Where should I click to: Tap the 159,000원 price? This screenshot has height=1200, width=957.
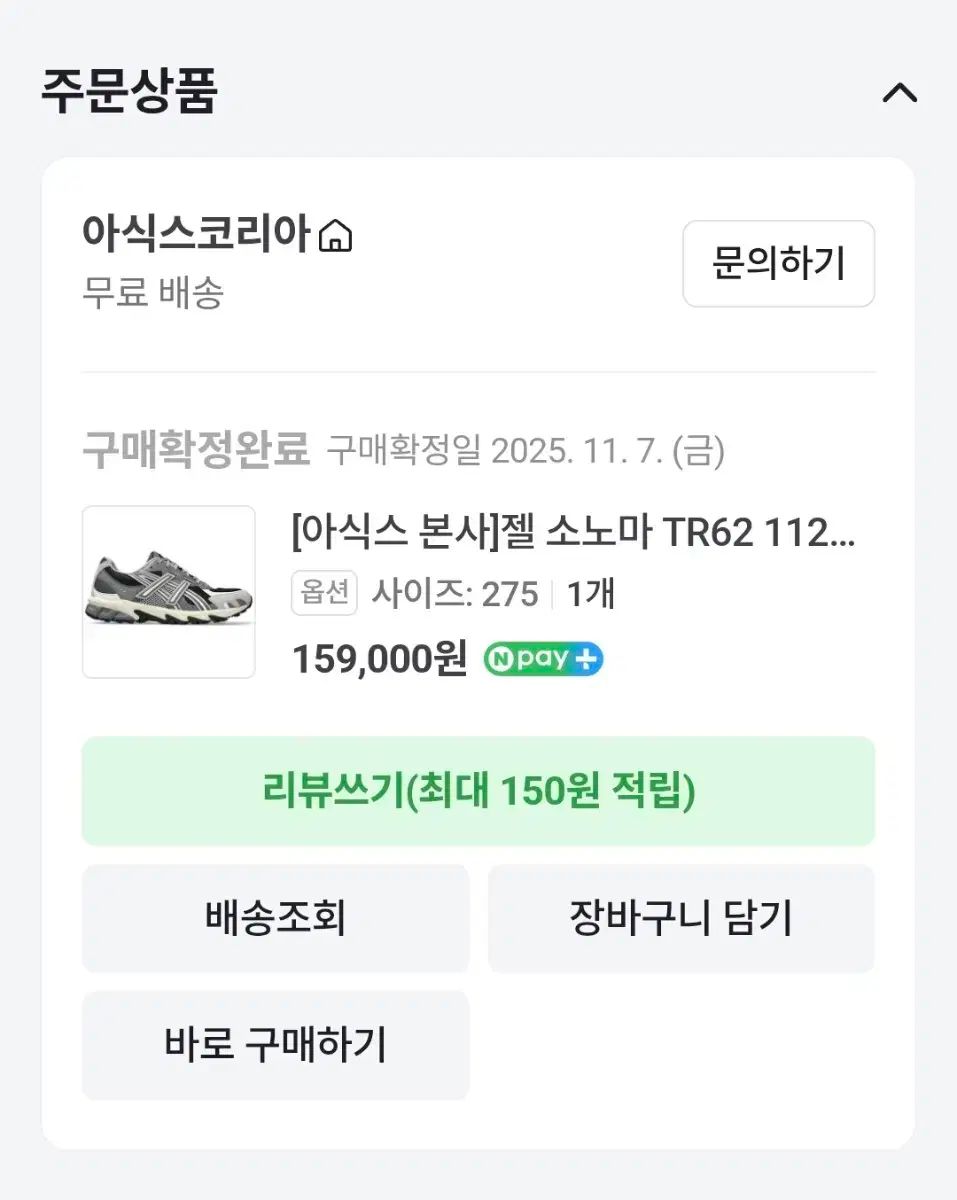379,659
